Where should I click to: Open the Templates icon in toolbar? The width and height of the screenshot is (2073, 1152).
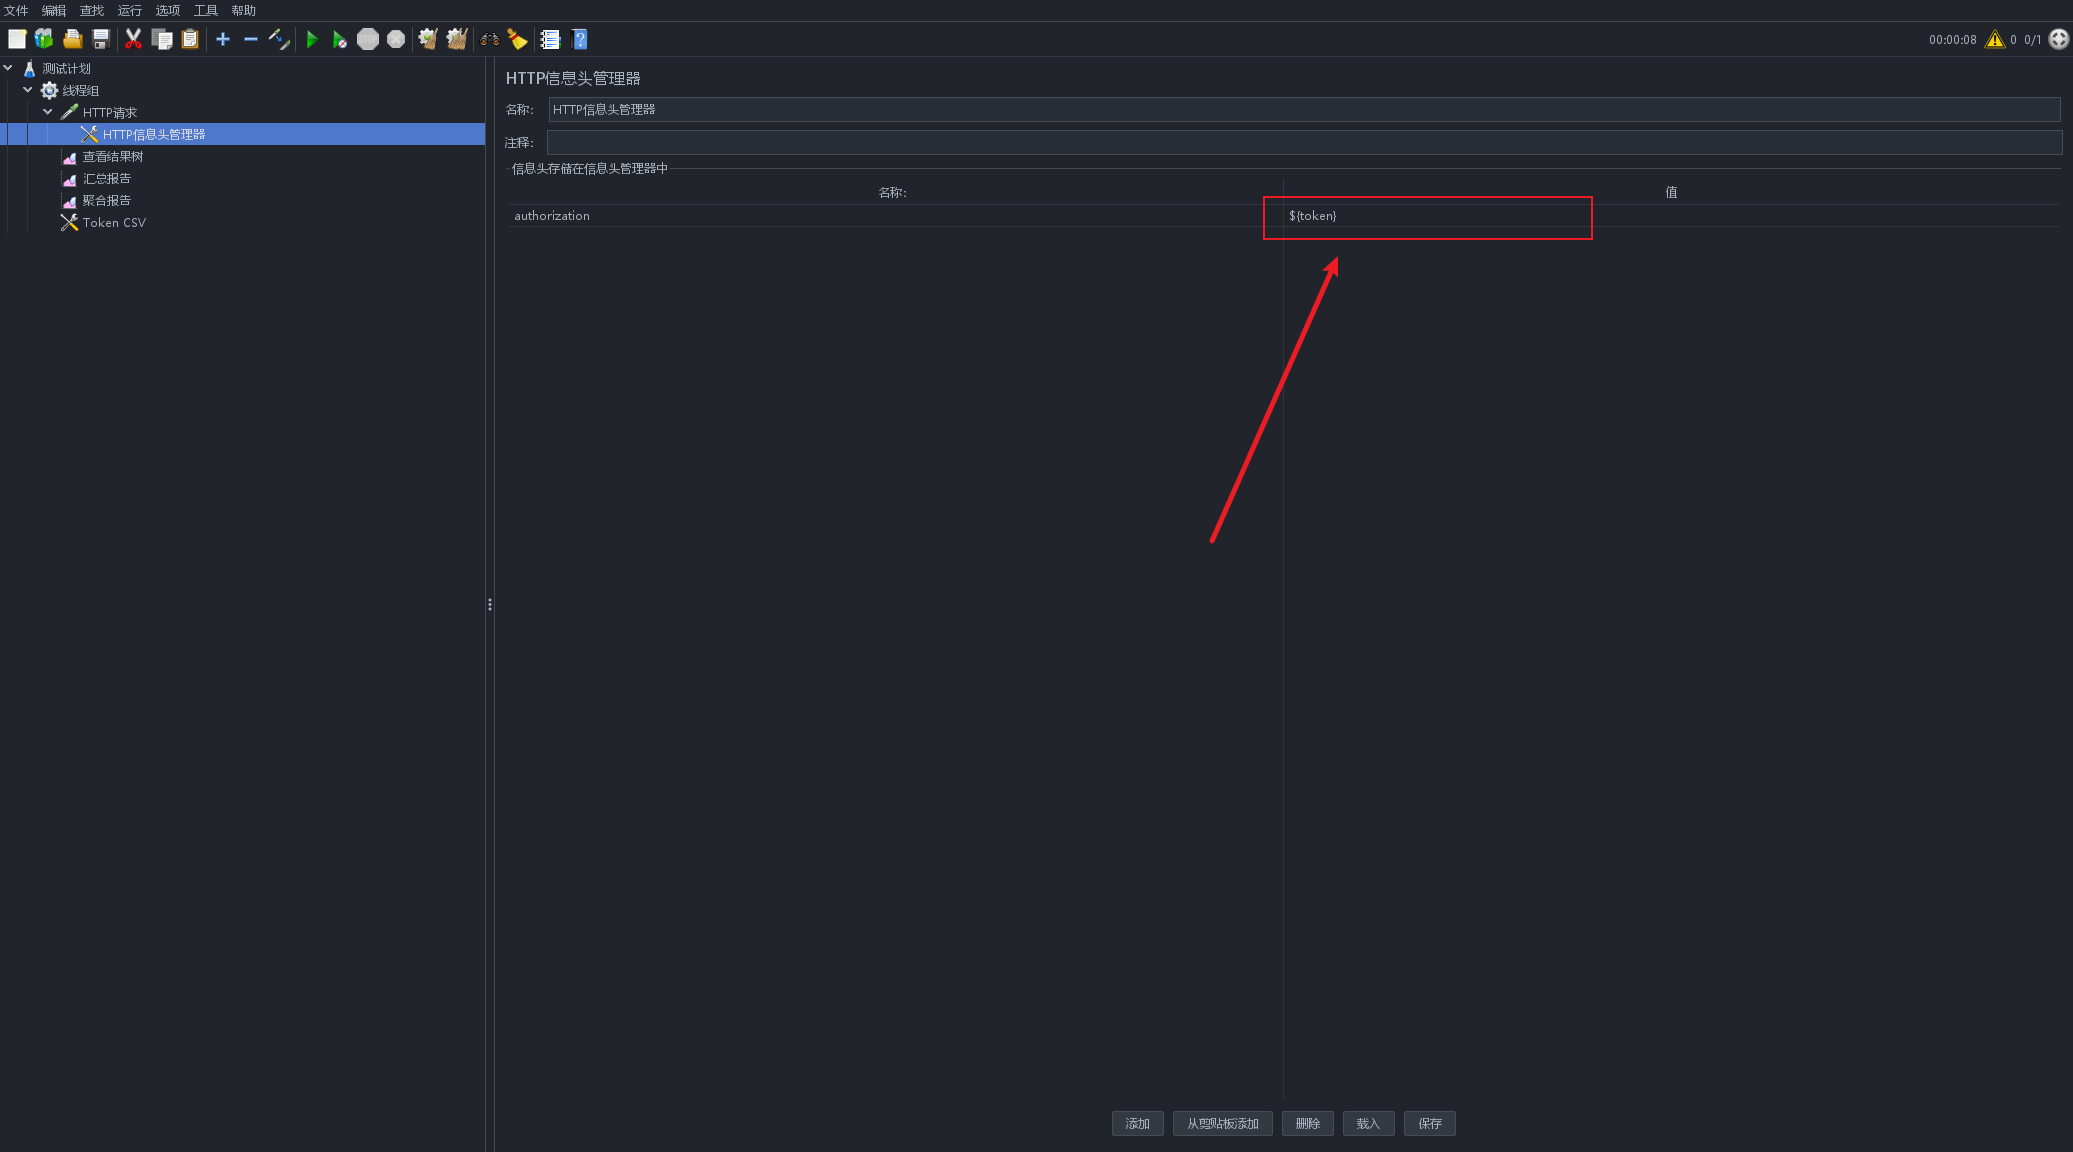click(44, 39)
